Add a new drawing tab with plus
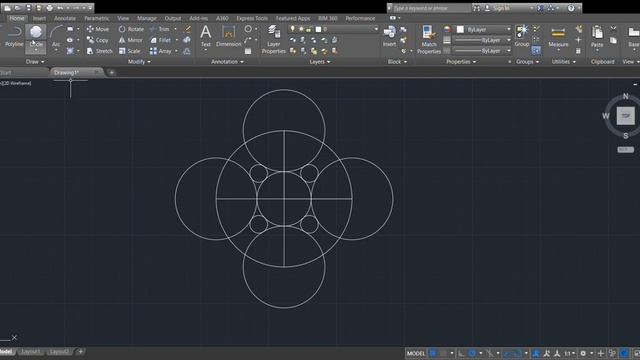Image resolution: width=640 pixels, height=360 pixels. 111,73
